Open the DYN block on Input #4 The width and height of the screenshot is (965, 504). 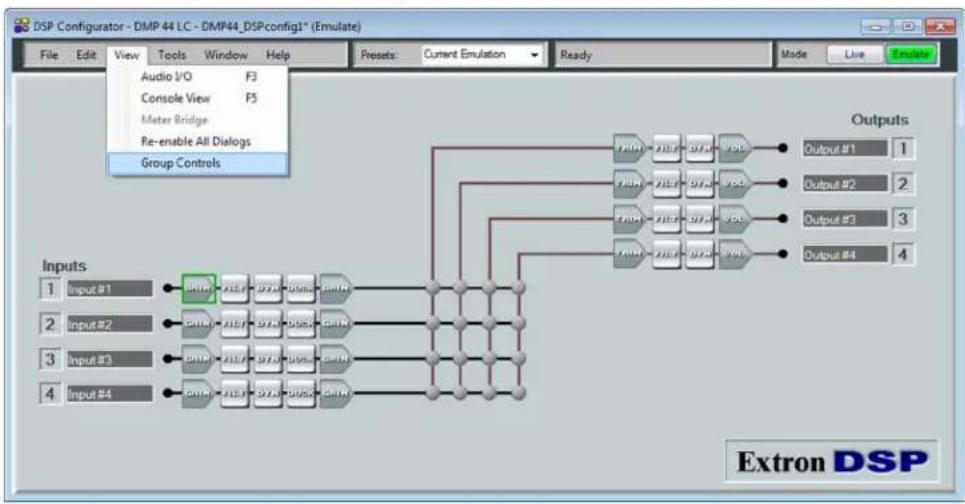268,393
